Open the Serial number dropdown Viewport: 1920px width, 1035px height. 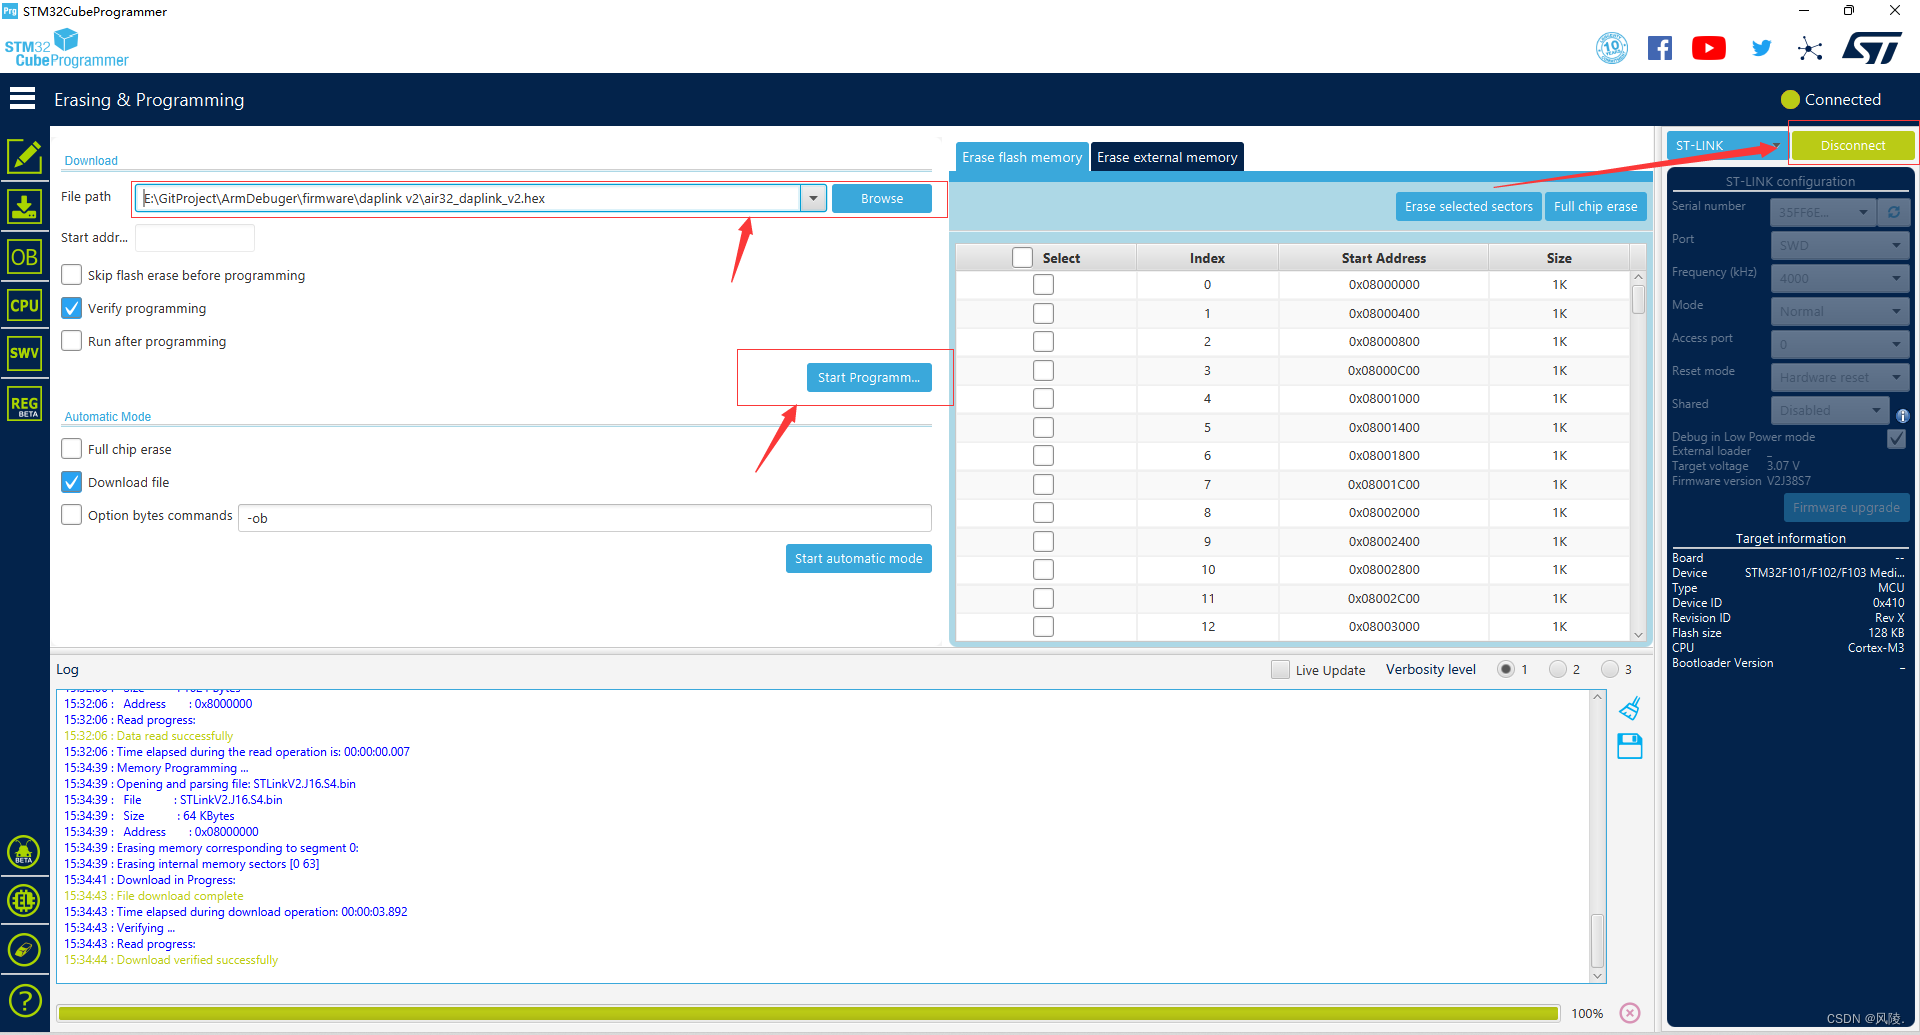pyautogui.click(x=1825, y=212)
